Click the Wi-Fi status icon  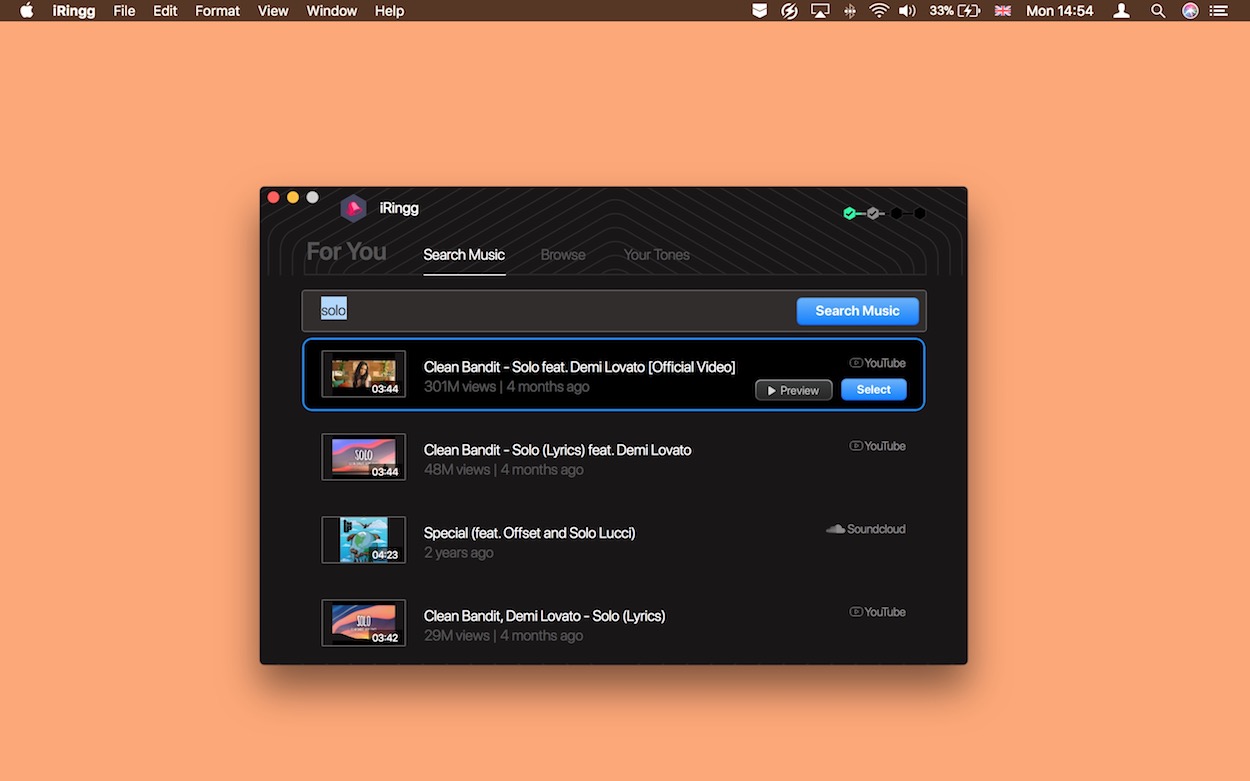879,11
